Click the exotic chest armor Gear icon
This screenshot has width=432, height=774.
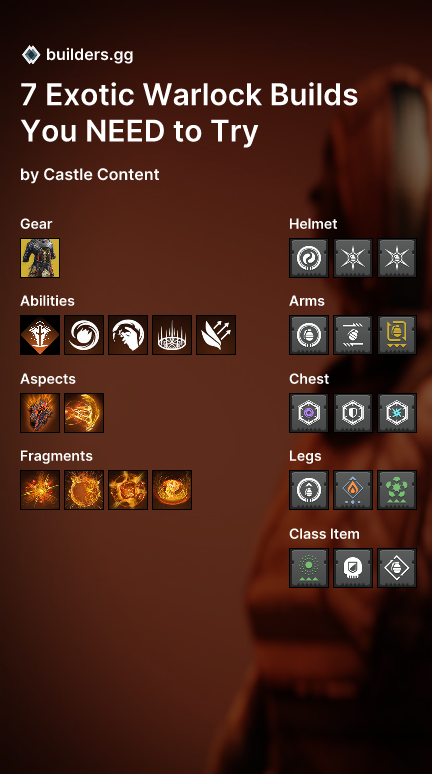[x=40, y=258]
